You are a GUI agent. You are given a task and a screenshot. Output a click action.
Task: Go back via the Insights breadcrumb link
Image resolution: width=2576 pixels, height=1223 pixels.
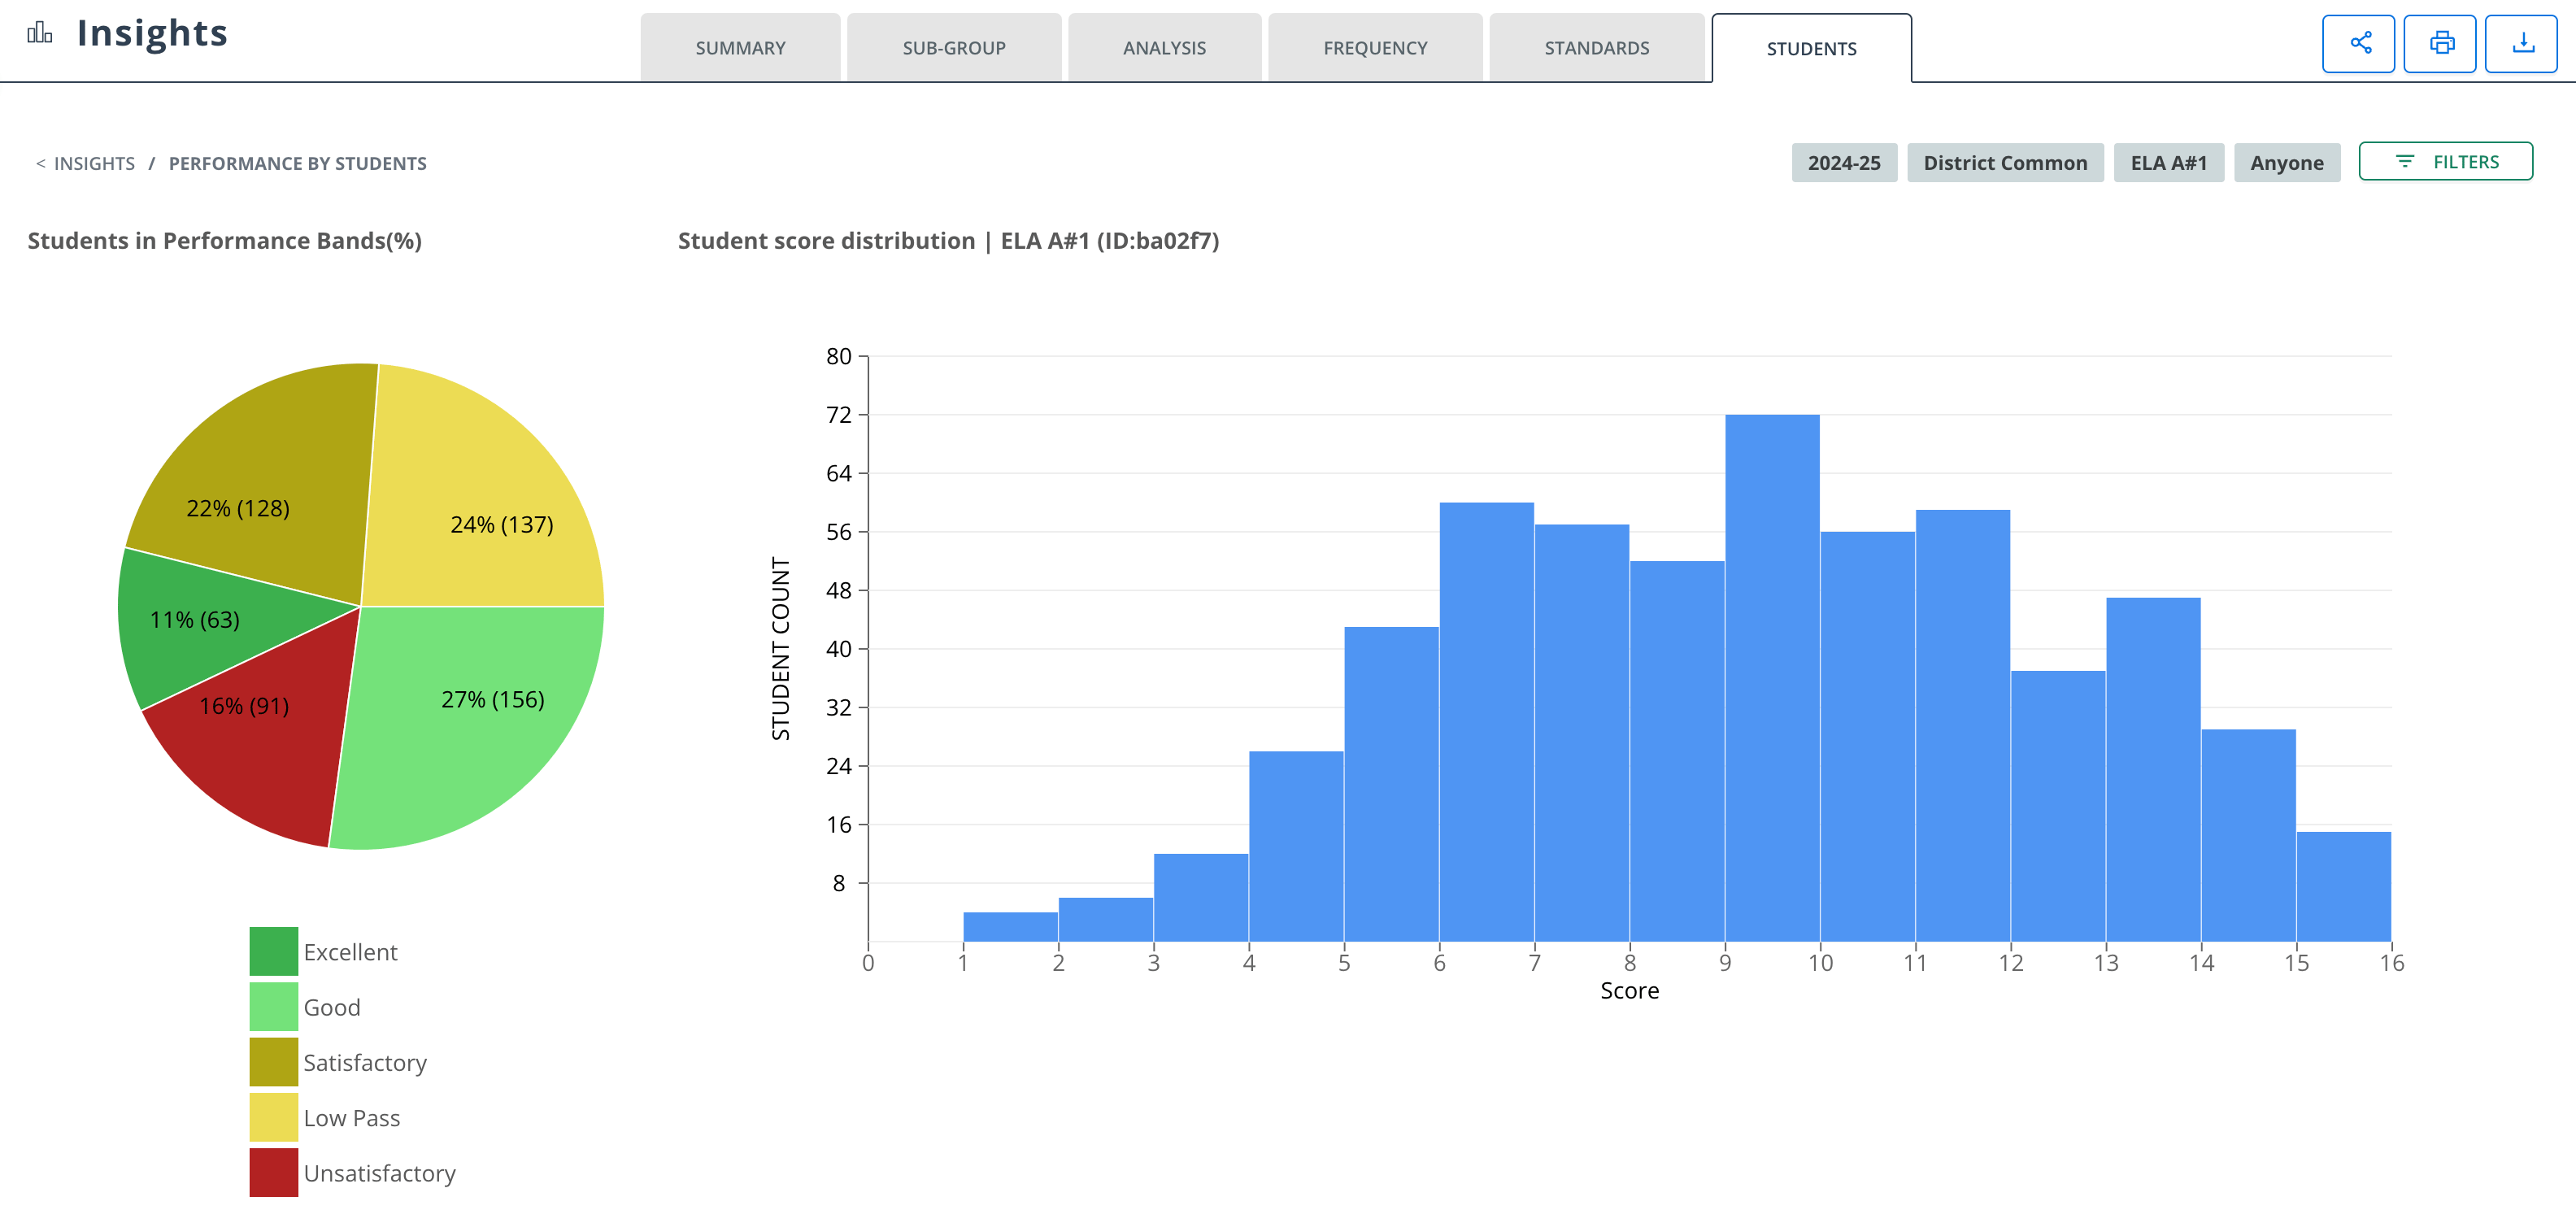pos(94,163)
